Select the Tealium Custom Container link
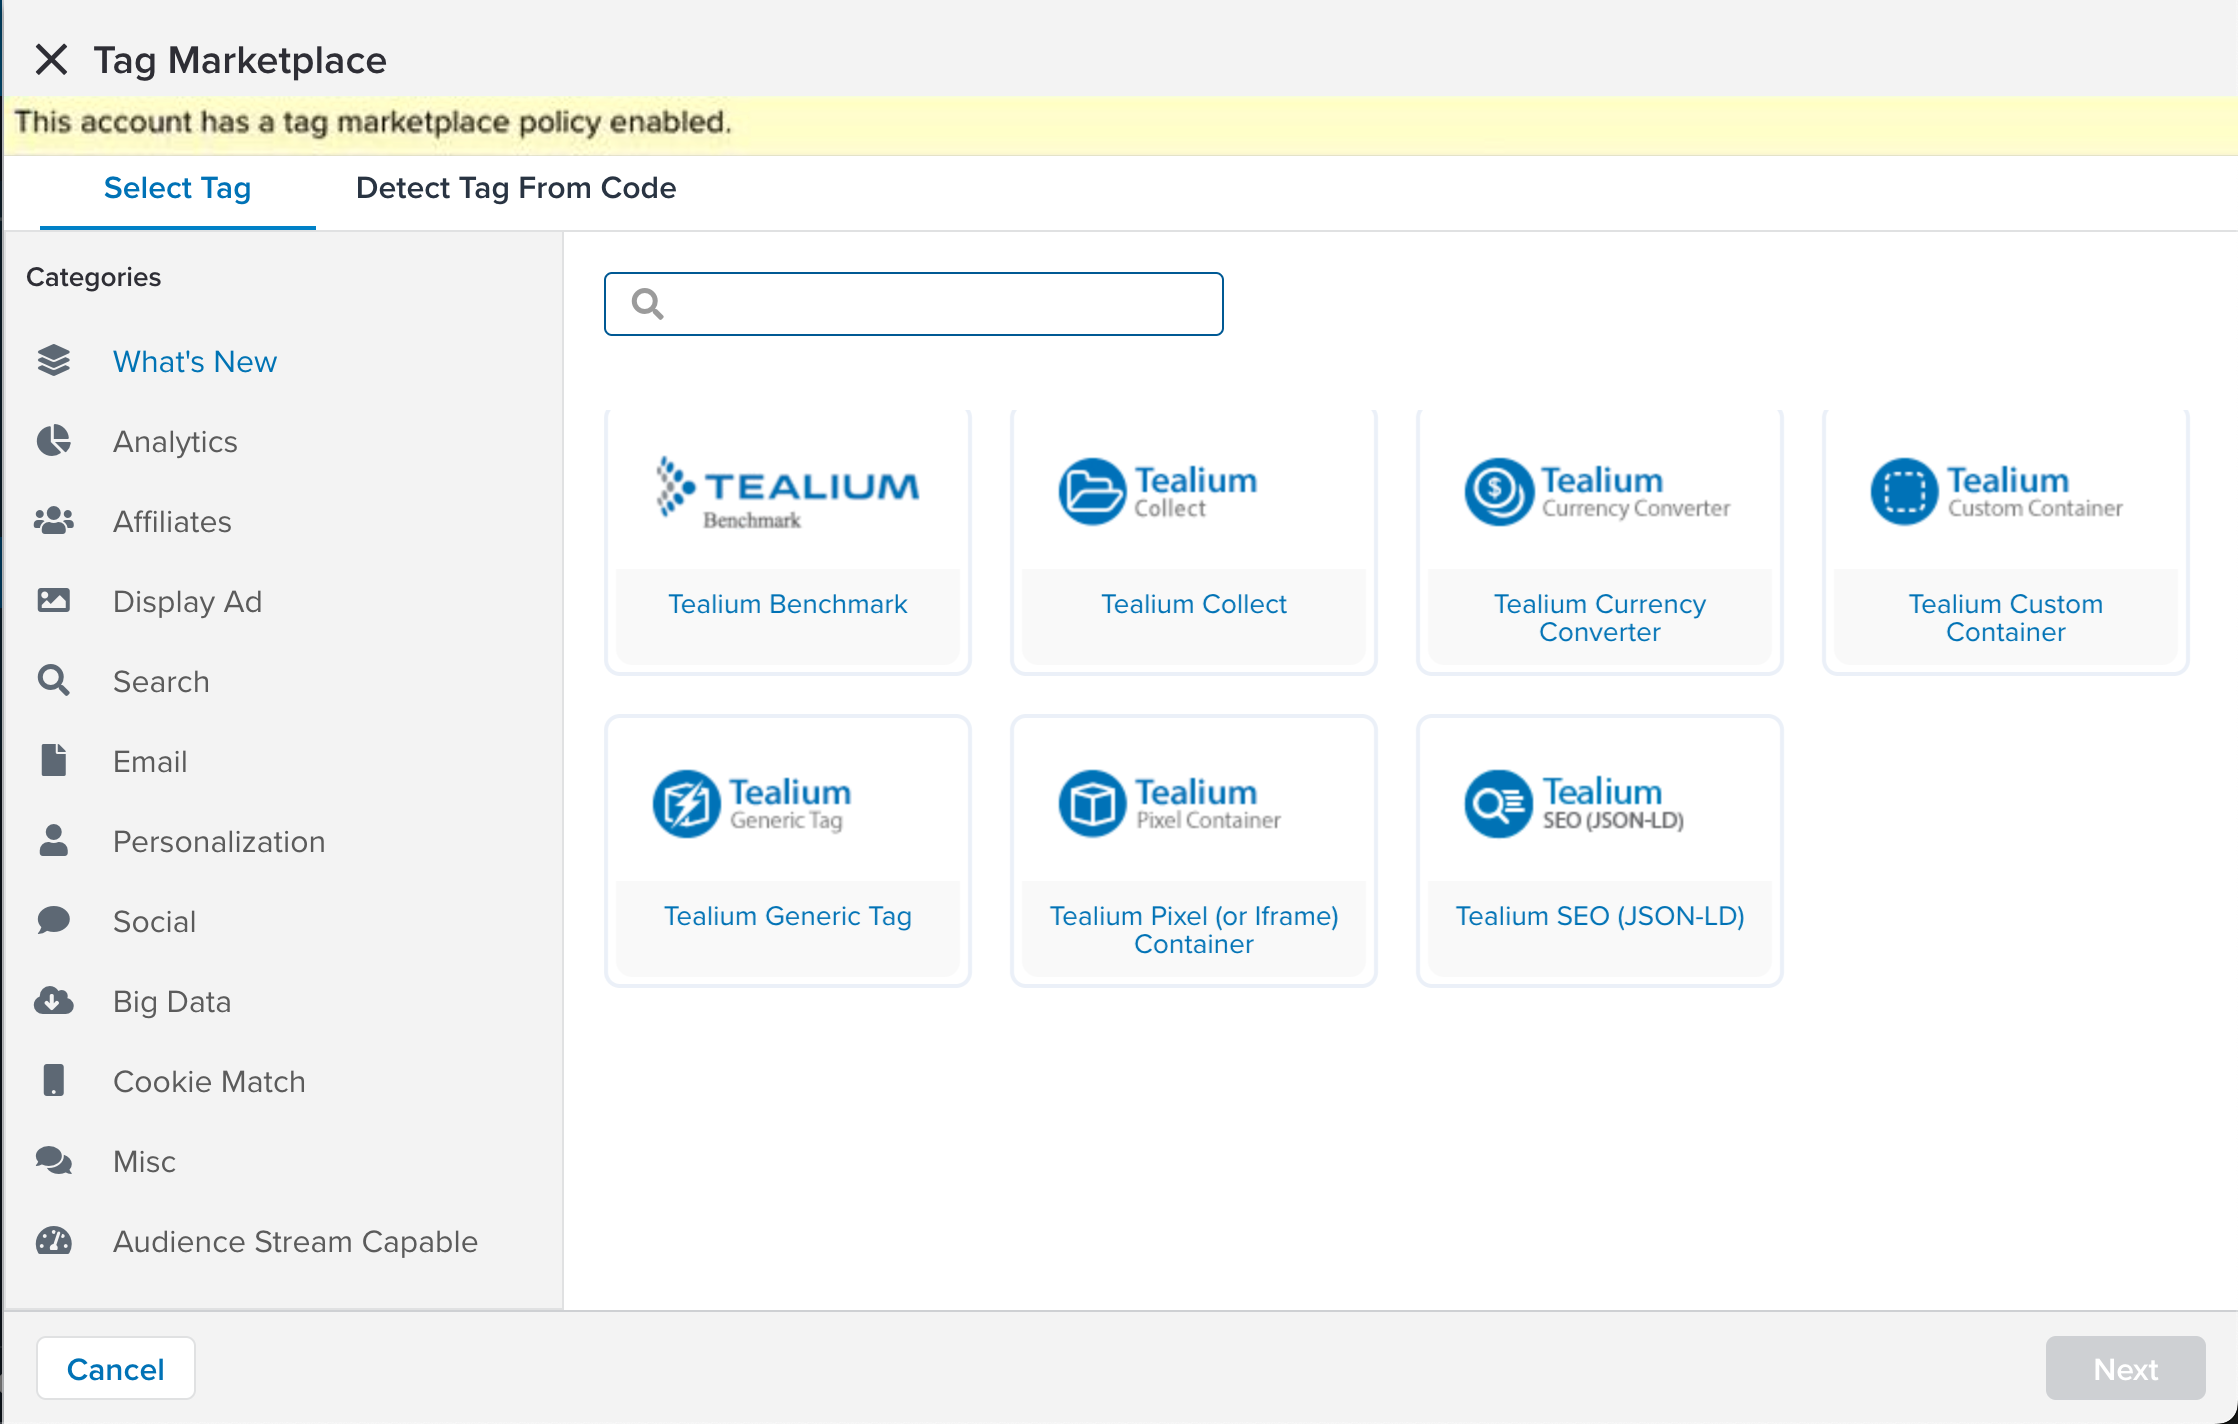Viewport: 2238px width, 1424px height. click(x=2006, y=618)
